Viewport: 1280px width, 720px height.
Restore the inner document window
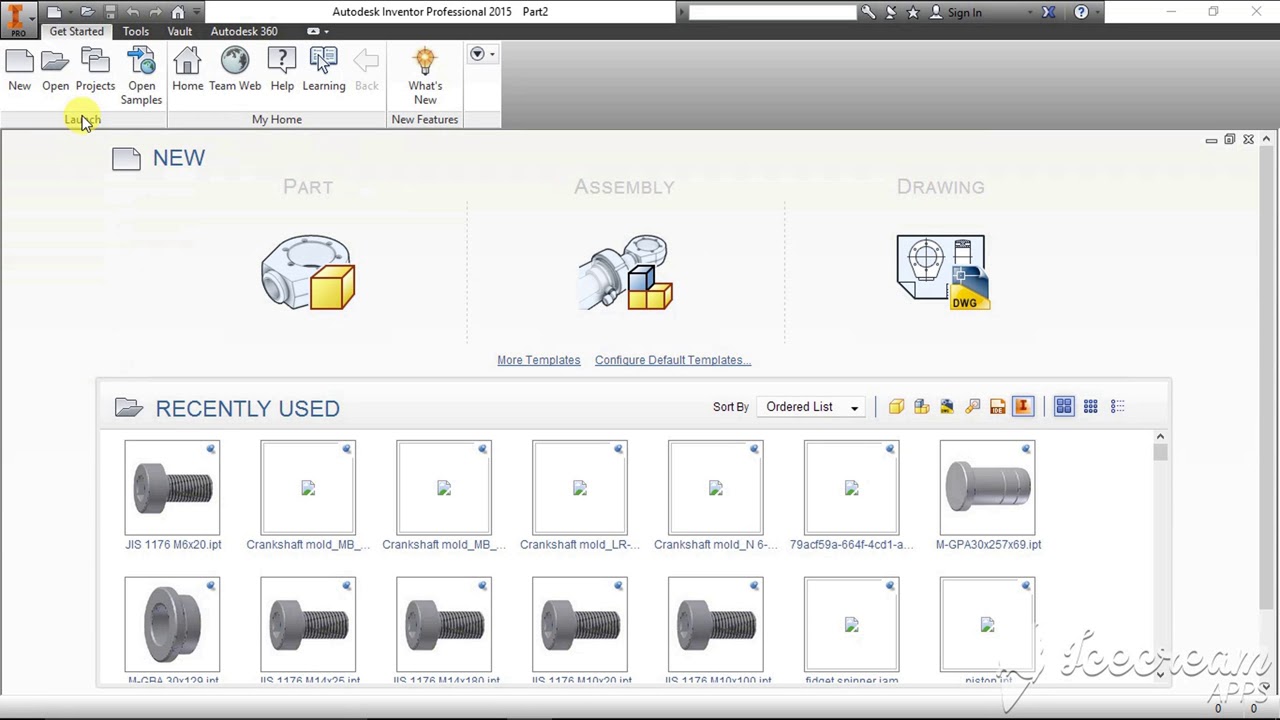(x=1230, y=140)
